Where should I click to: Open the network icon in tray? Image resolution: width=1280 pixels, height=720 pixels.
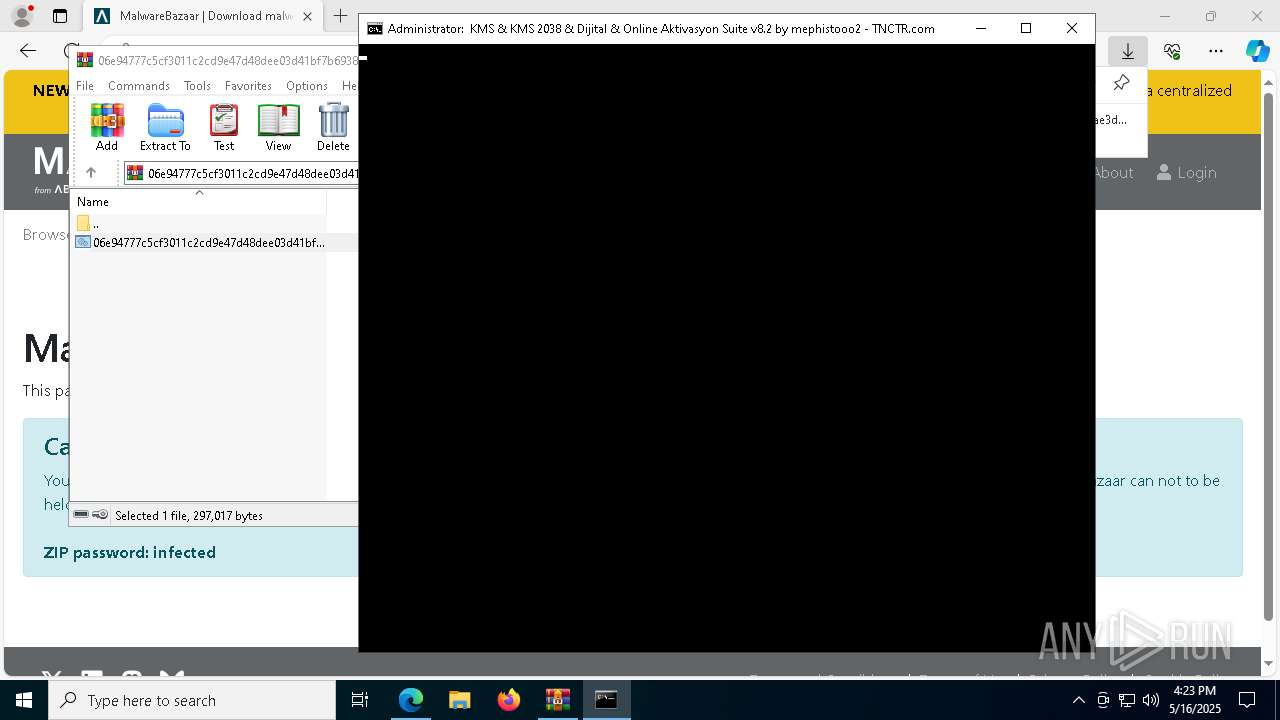(x=1127, y=700)
